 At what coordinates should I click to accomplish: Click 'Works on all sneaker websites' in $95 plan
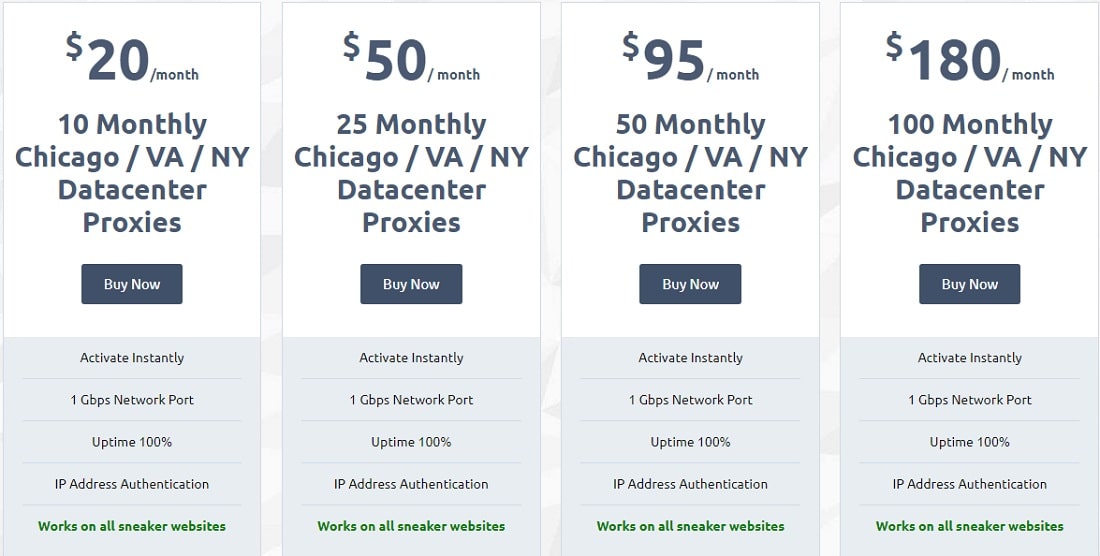coord(690,526)
